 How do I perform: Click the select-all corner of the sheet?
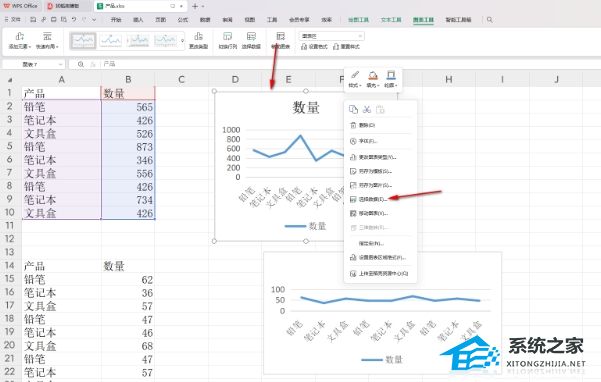tap(10, 80)
